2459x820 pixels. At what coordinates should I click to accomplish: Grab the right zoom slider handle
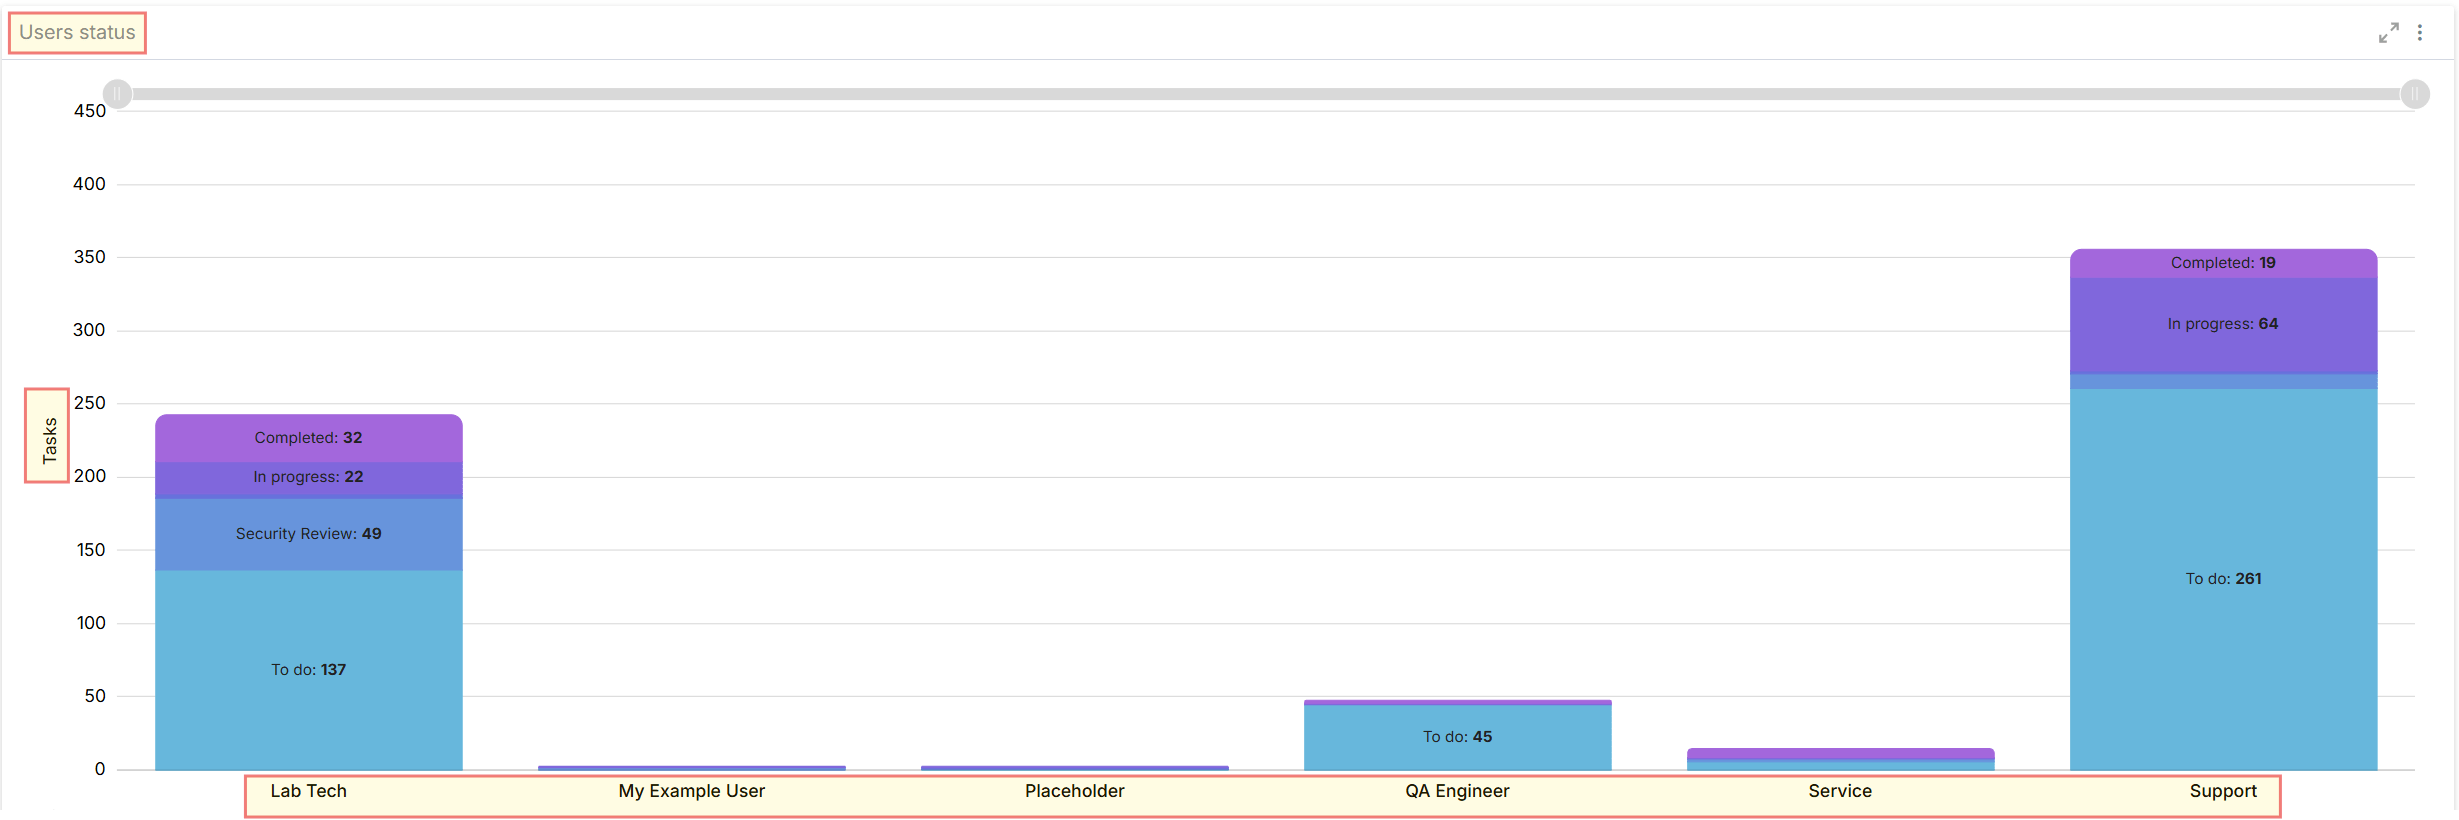point(2415,94)
